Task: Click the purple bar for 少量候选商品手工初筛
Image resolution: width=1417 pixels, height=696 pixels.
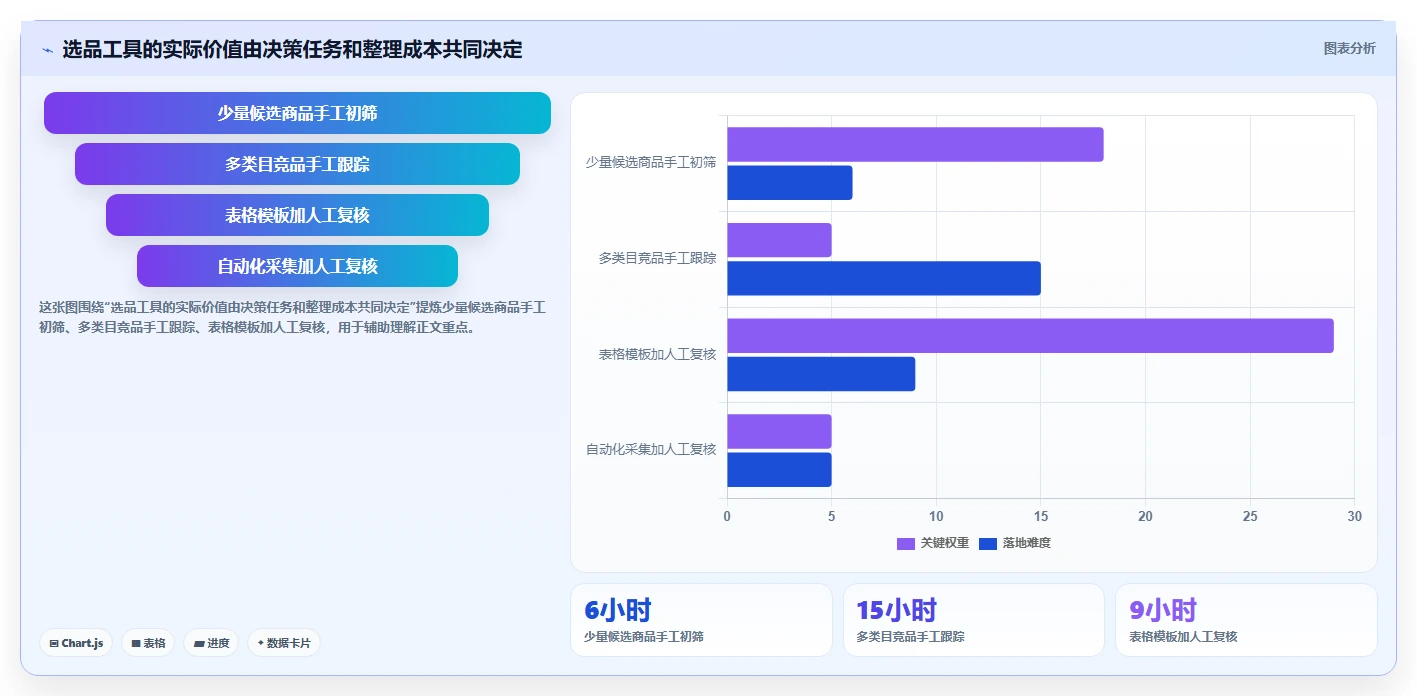Action: 915,144
